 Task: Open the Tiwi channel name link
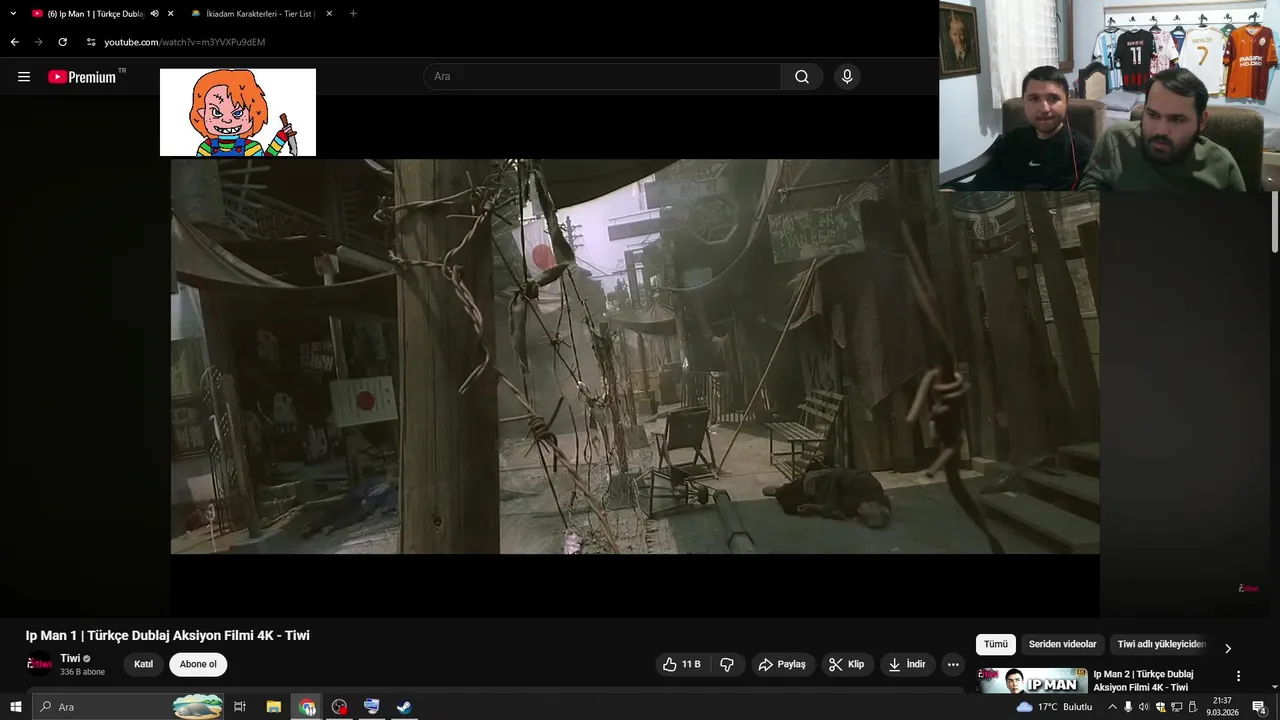[x=70, y=658]
